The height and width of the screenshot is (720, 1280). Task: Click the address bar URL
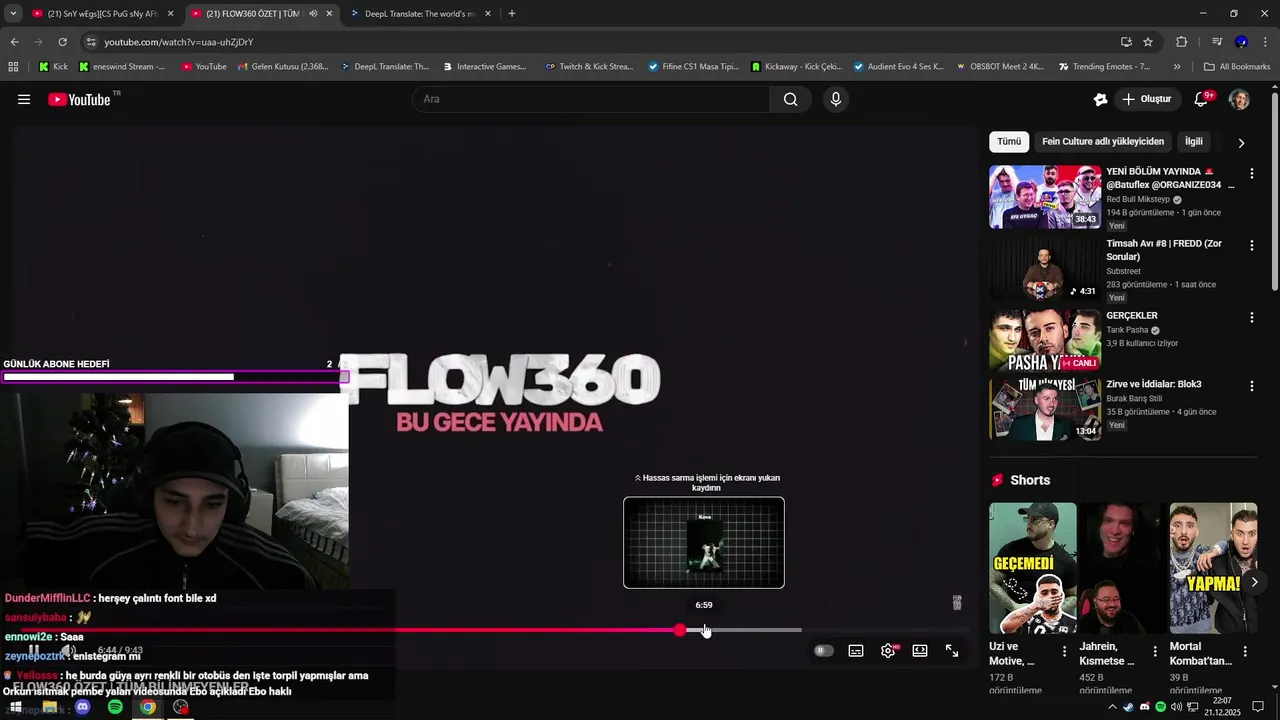[179, 42]
